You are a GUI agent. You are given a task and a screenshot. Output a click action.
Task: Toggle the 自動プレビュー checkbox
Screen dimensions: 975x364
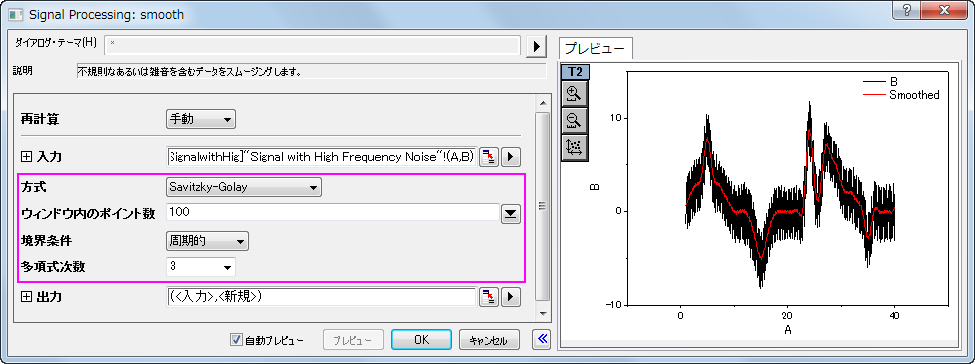236,340
